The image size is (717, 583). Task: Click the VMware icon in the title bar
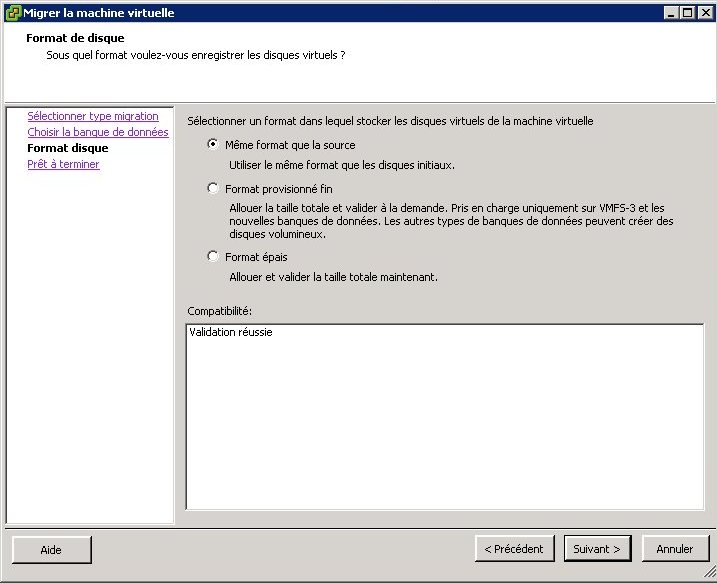point(13,13)
